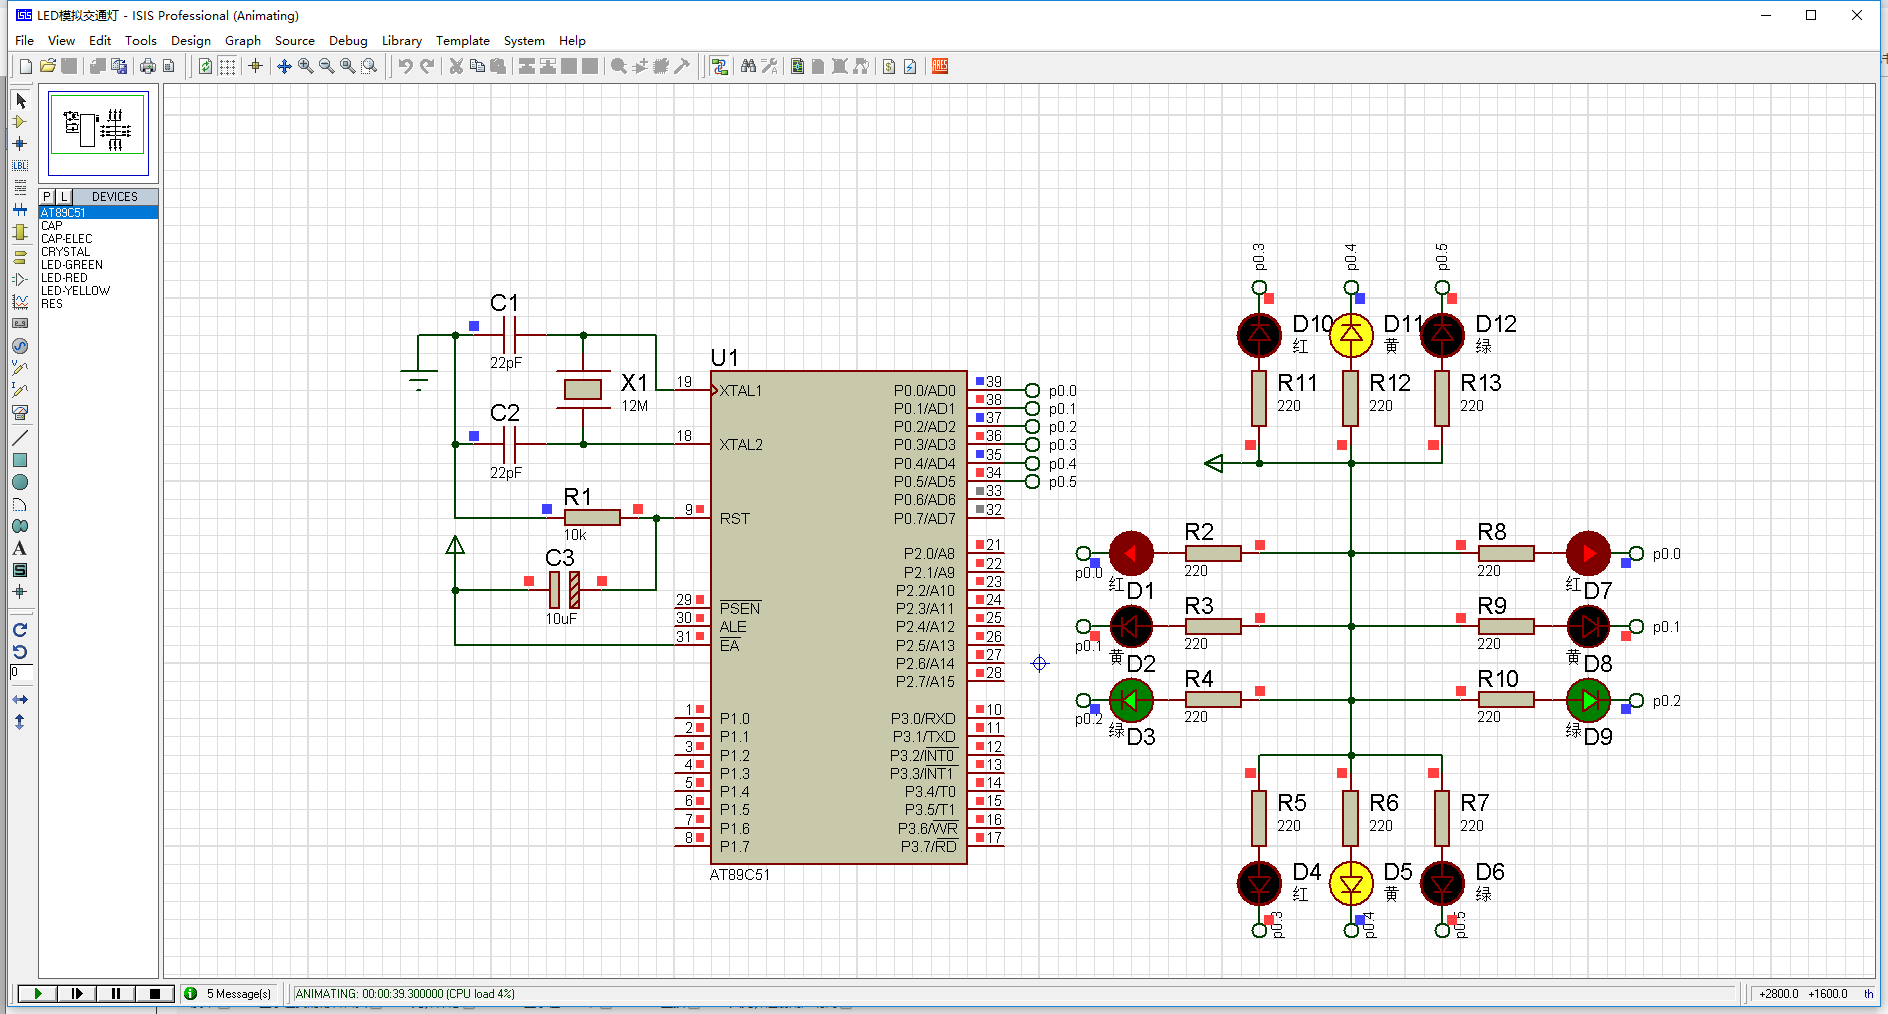Screen dimensions: 1888x1014
Task: Open the Library menu
Action: (x=401, y=41)
